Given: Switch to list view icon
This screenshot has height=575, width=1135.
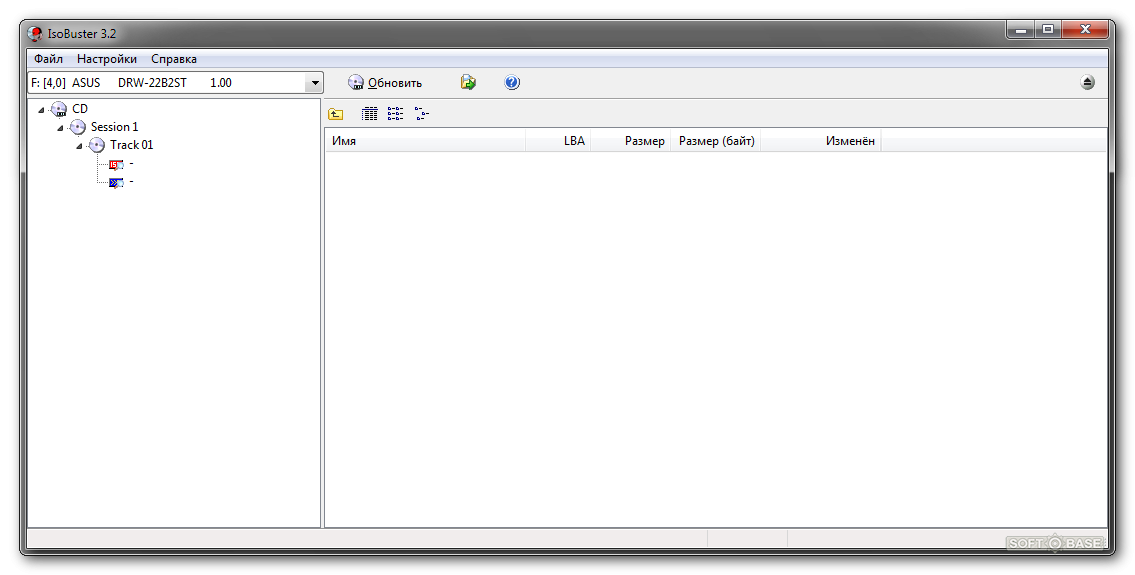Looking at the screenshot, I should click(x=395, y=114).
